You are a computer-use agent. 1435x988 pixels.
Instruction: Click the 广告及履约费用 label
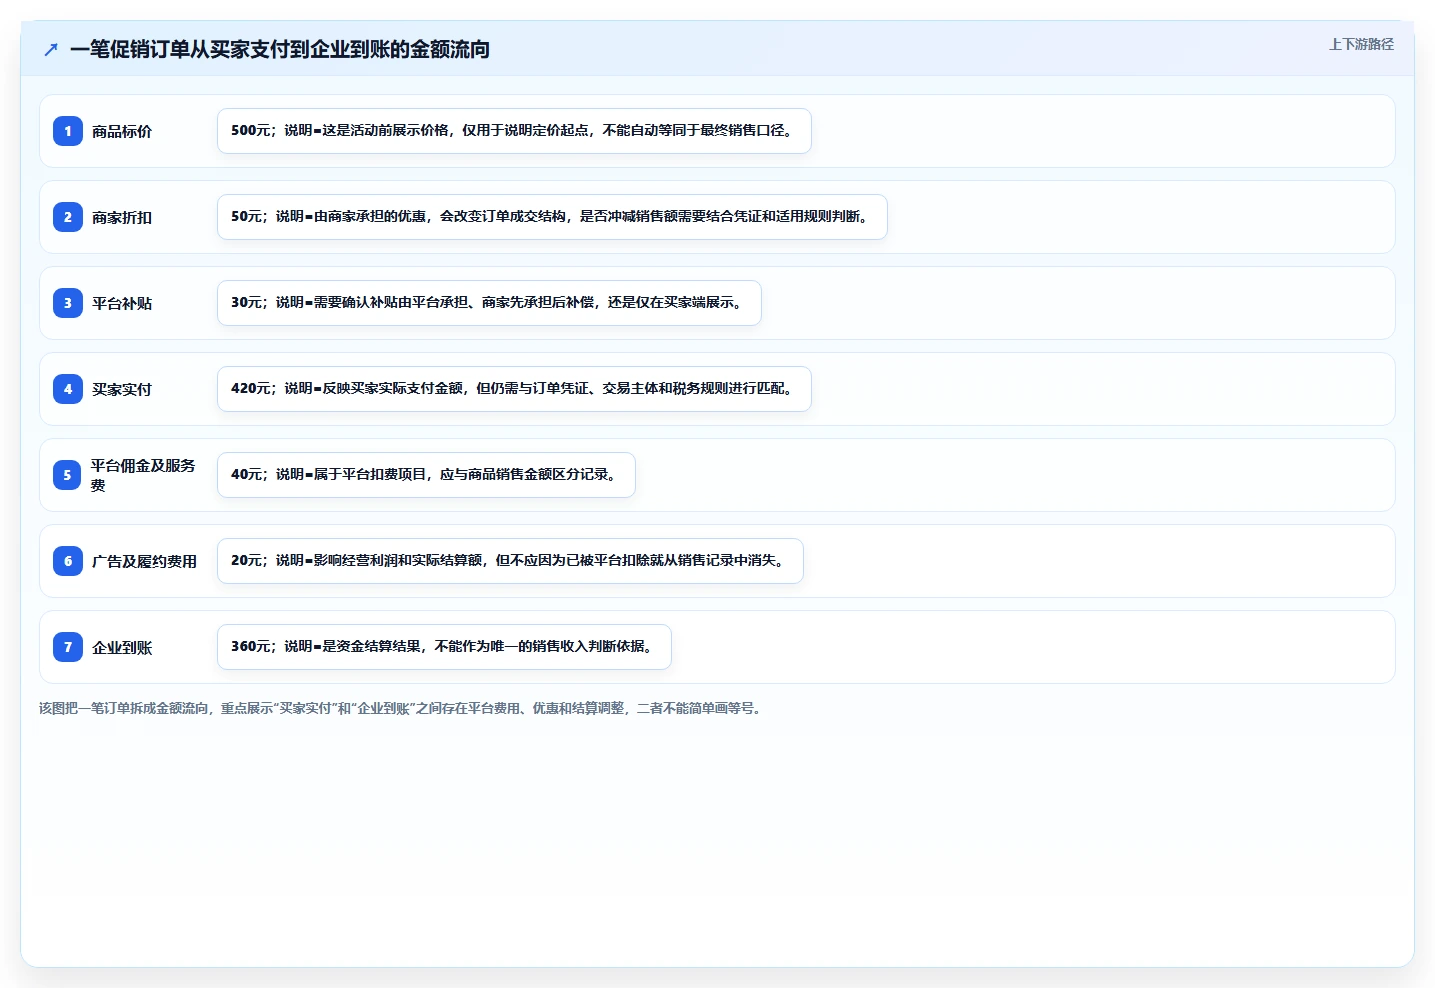click(144, 561)
